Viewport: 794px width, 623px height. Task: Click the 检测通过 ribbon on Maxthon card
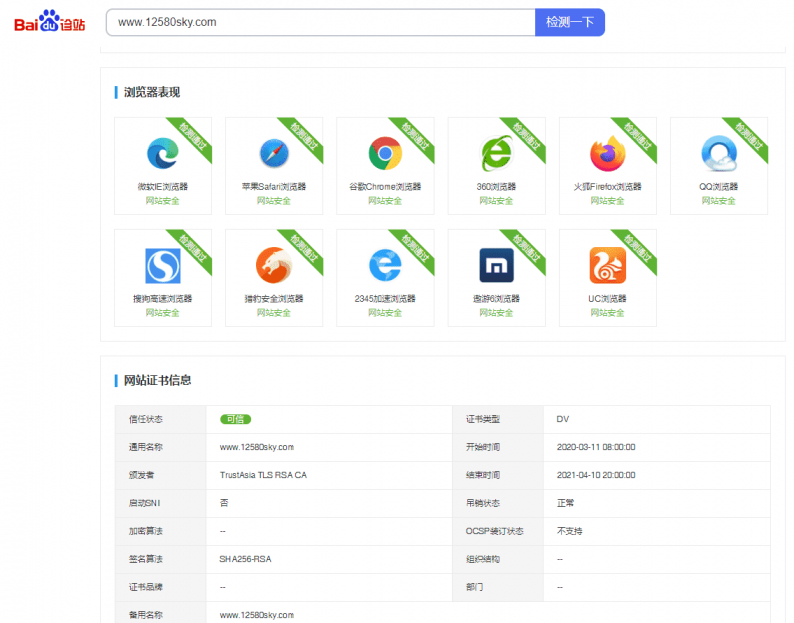pyautogui.click(x=526, y=248)
